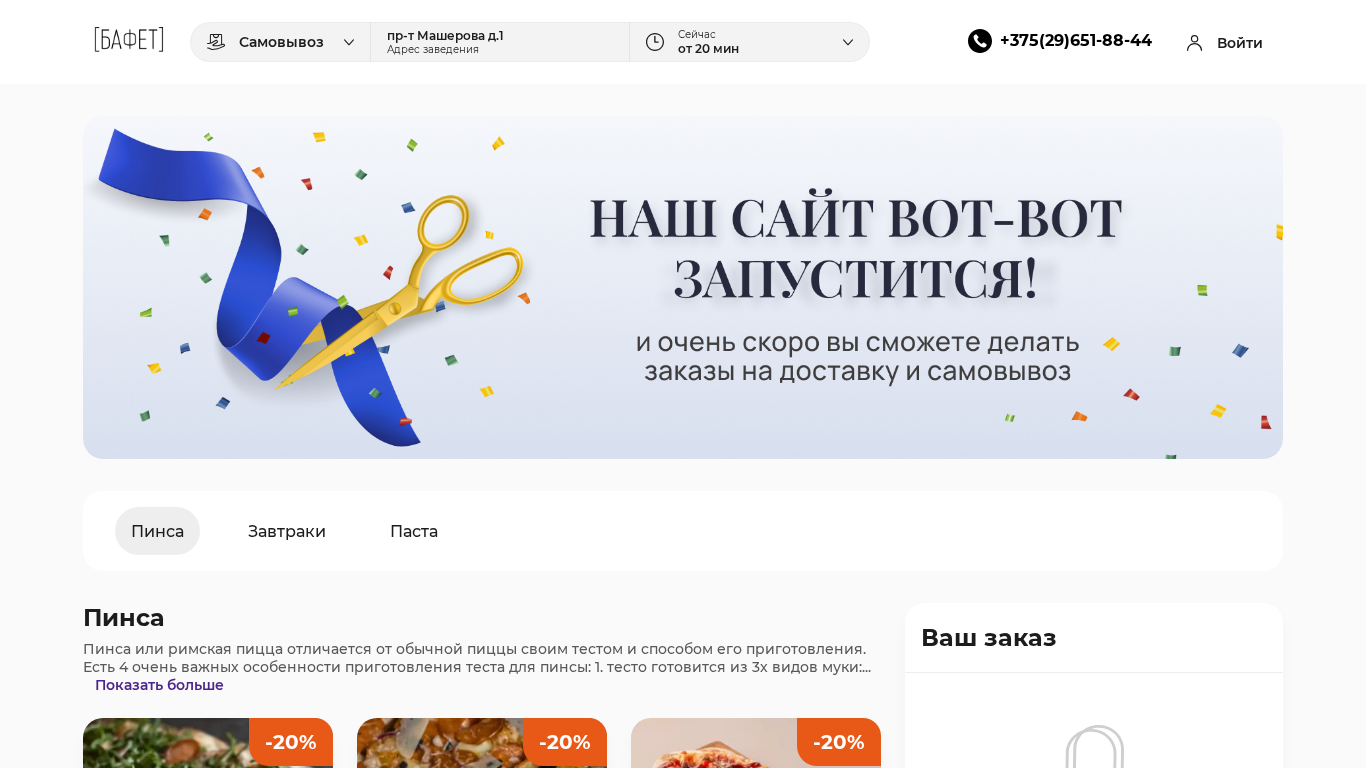Click the empty cart icon under Ваш заказ
Image resolution: width=1366 pixels, height=768 pixels.
[x=1095, y=746]
